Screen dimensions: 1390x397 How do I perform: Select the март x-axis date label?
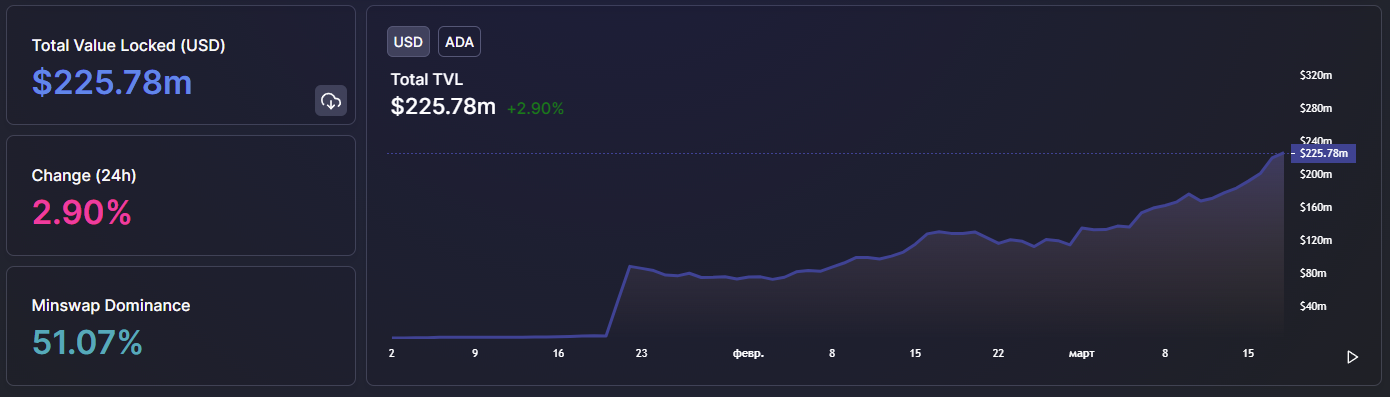point(1081,353)
